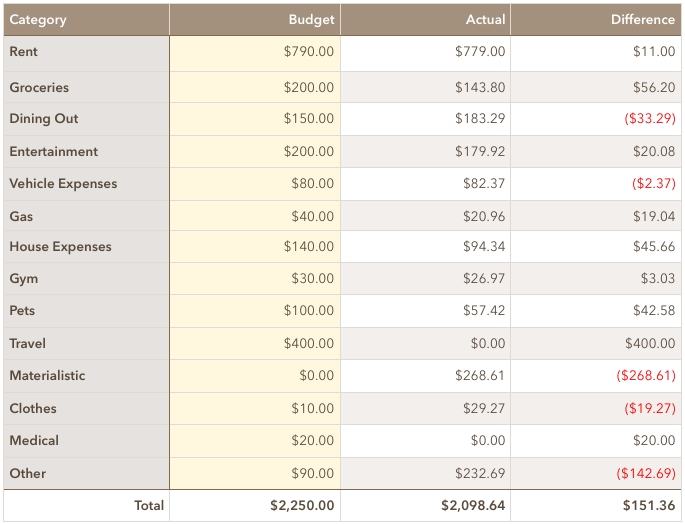Select Materialistic difference ($268.61) cell

[x=595, y=376]
